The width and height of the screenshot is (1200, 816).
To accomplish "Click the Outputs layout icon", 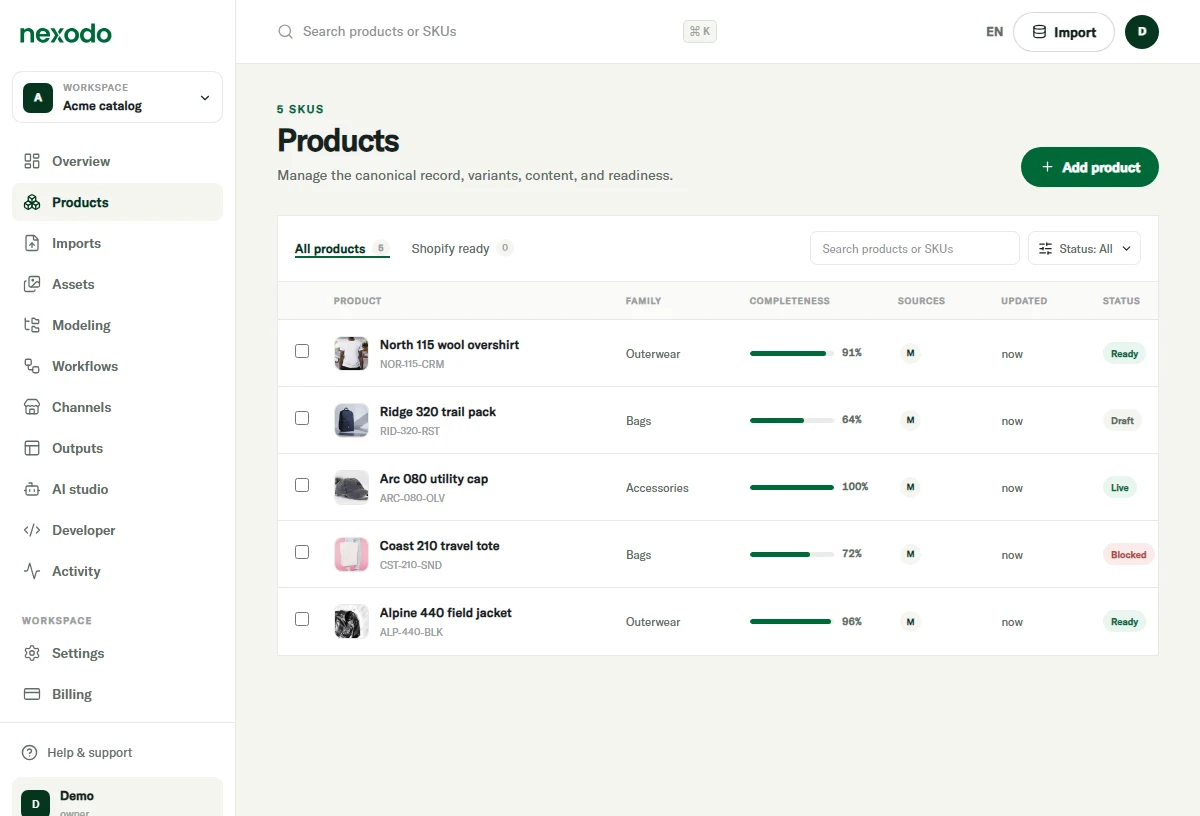I will [x=32, y=448].
